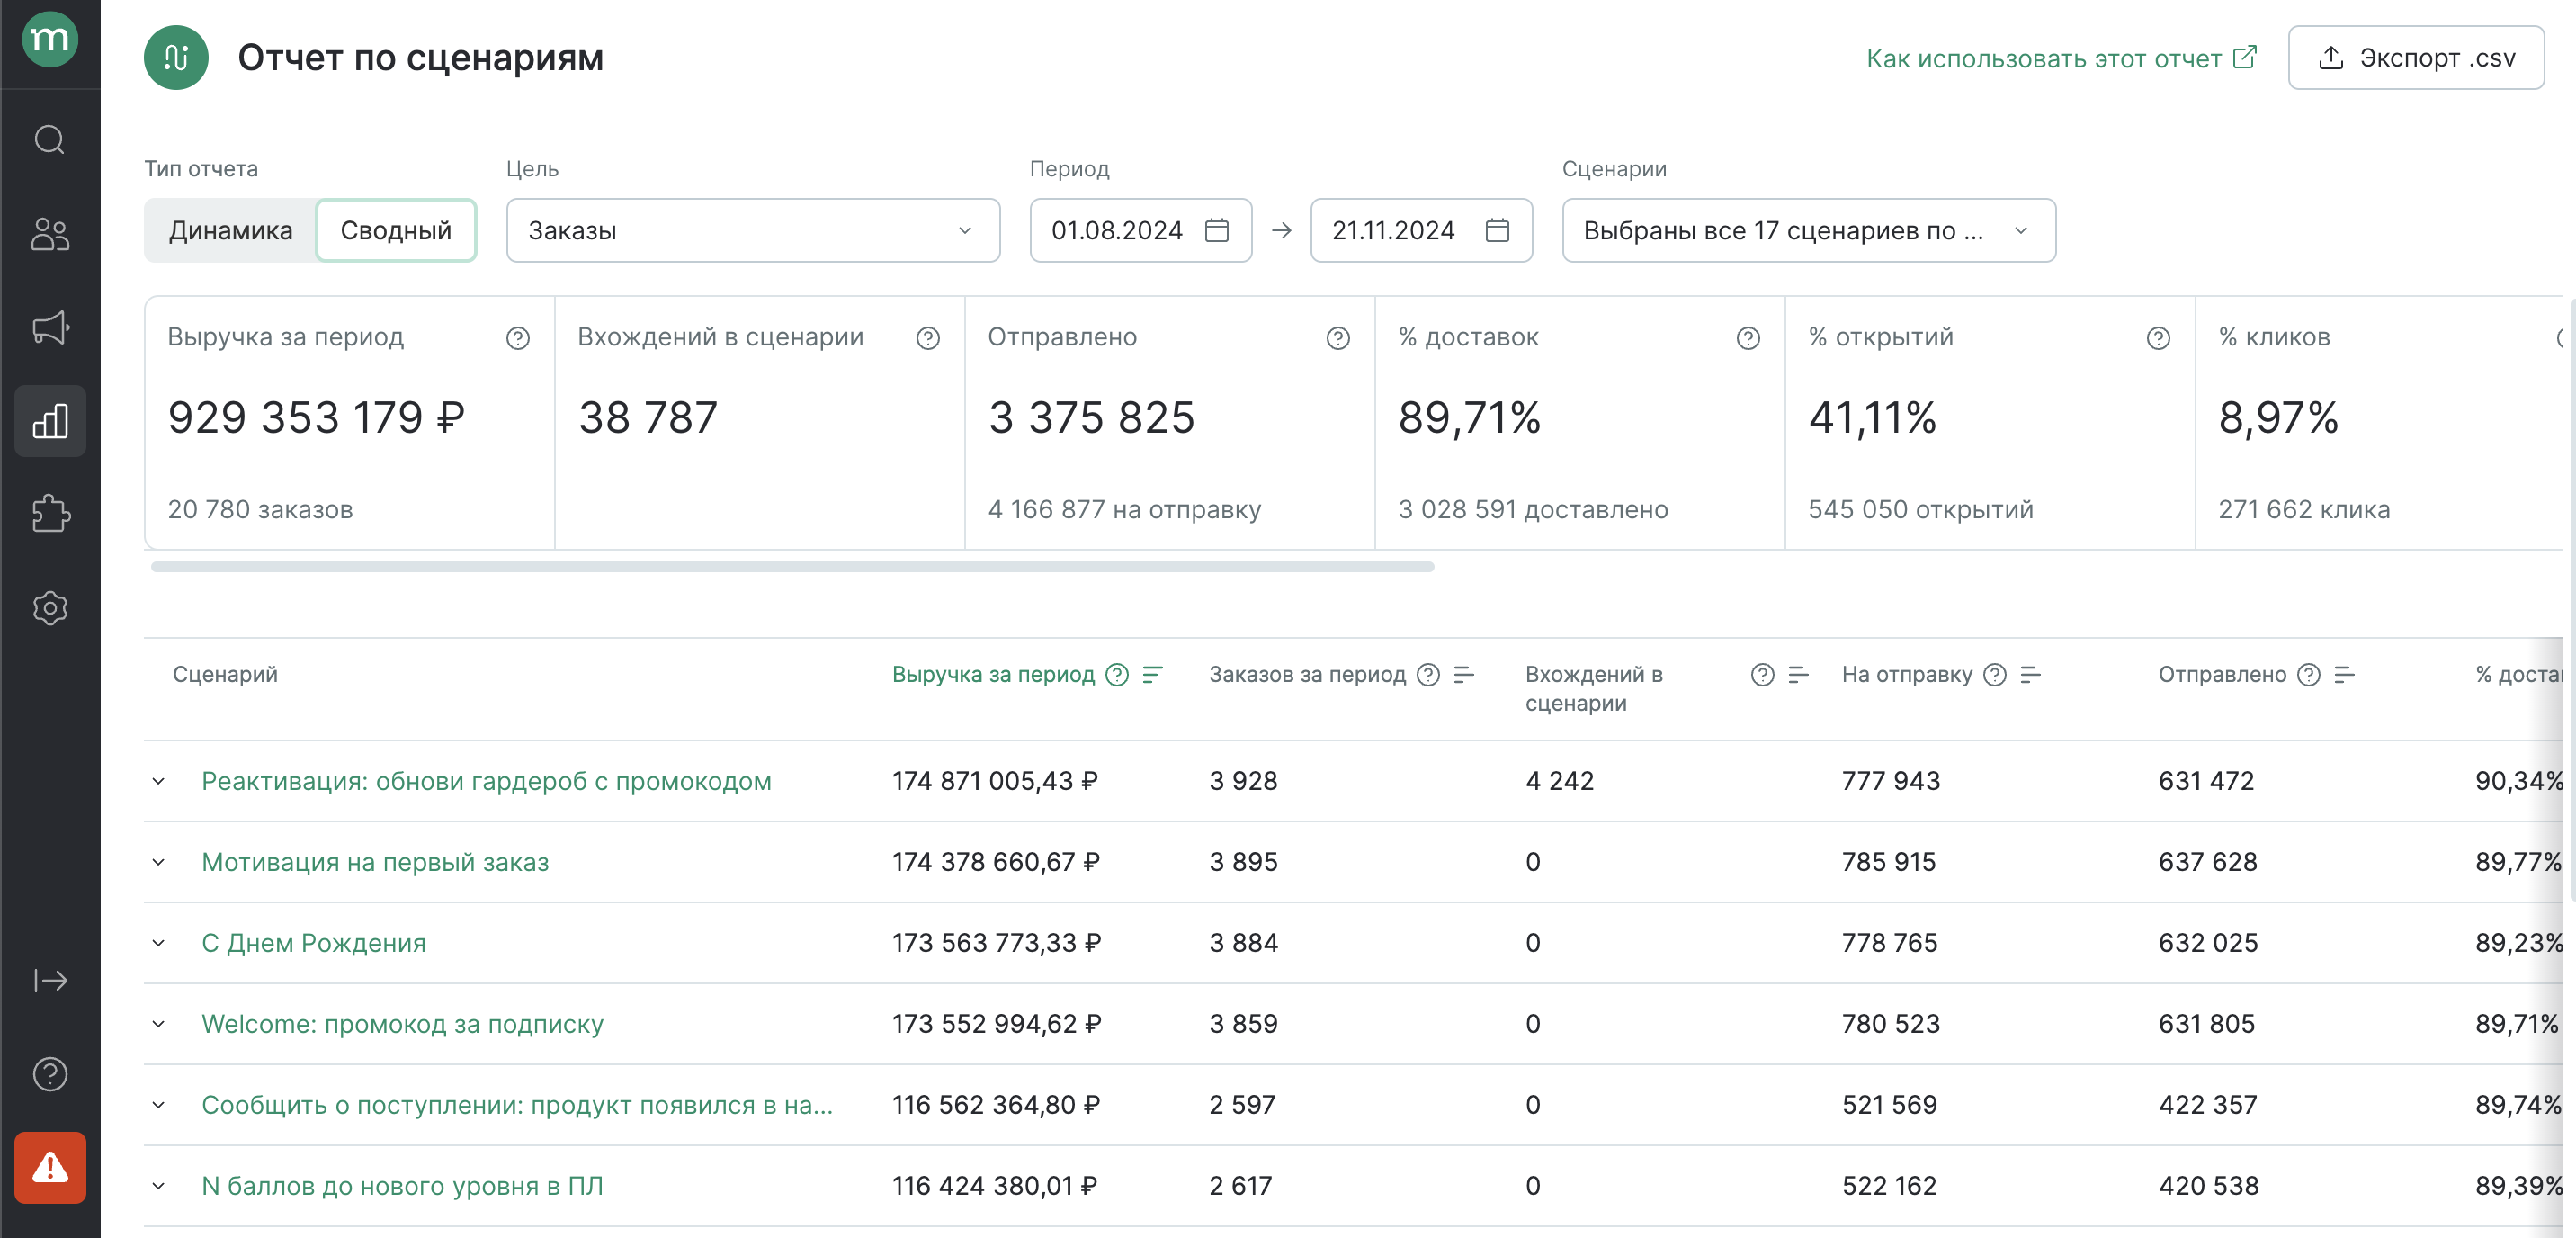Show help for % доставок card
The width and height of the screenshot is (2576, 1238).
pyautogui.click(x=1748, y=338)
